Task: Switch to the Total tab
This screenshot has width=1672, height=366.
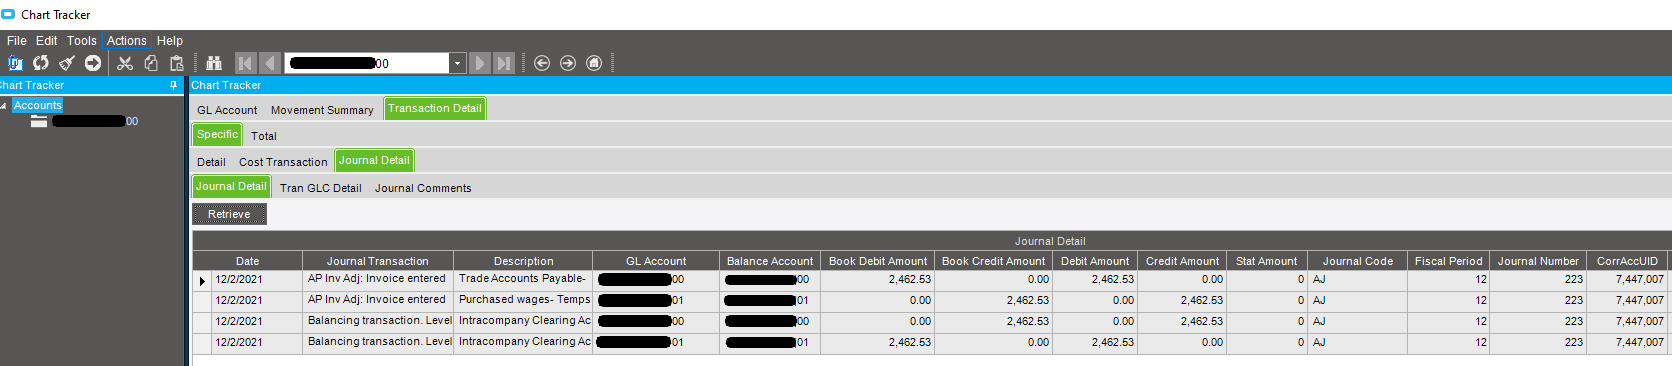Action: pos(264,136)
